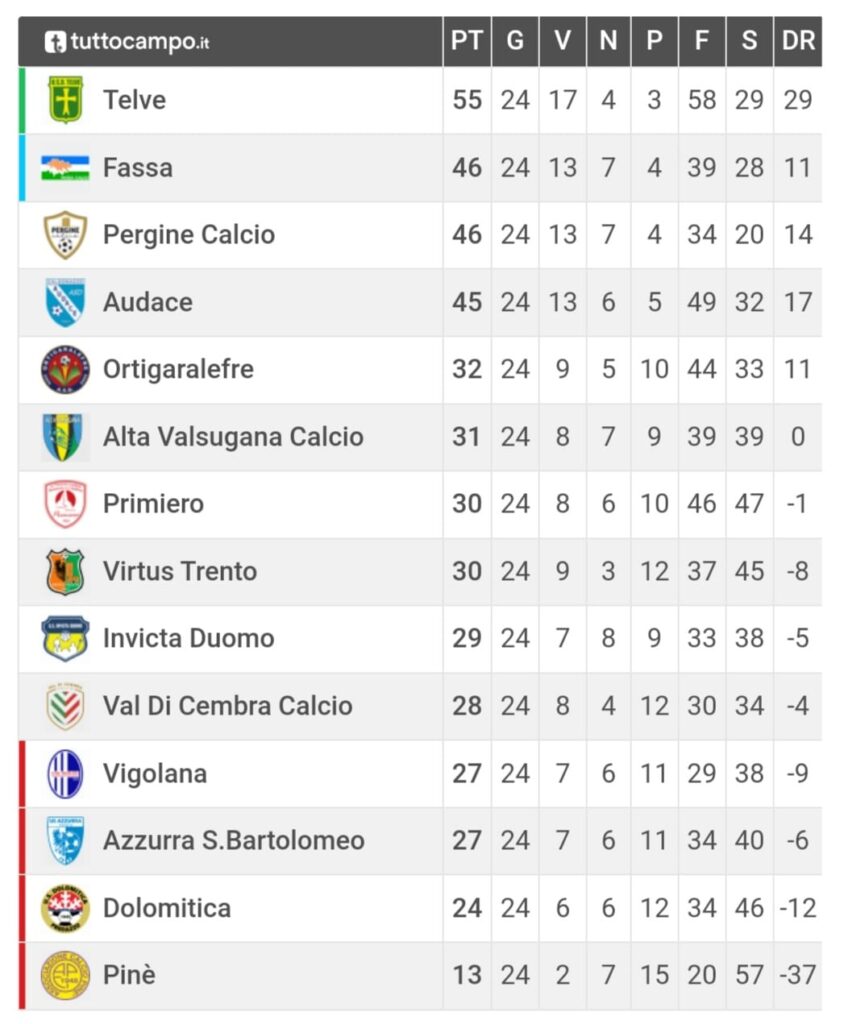This screenshot has width=844, height=1024.
Task: Click the Fassa team logo
Action: (65, 168)
